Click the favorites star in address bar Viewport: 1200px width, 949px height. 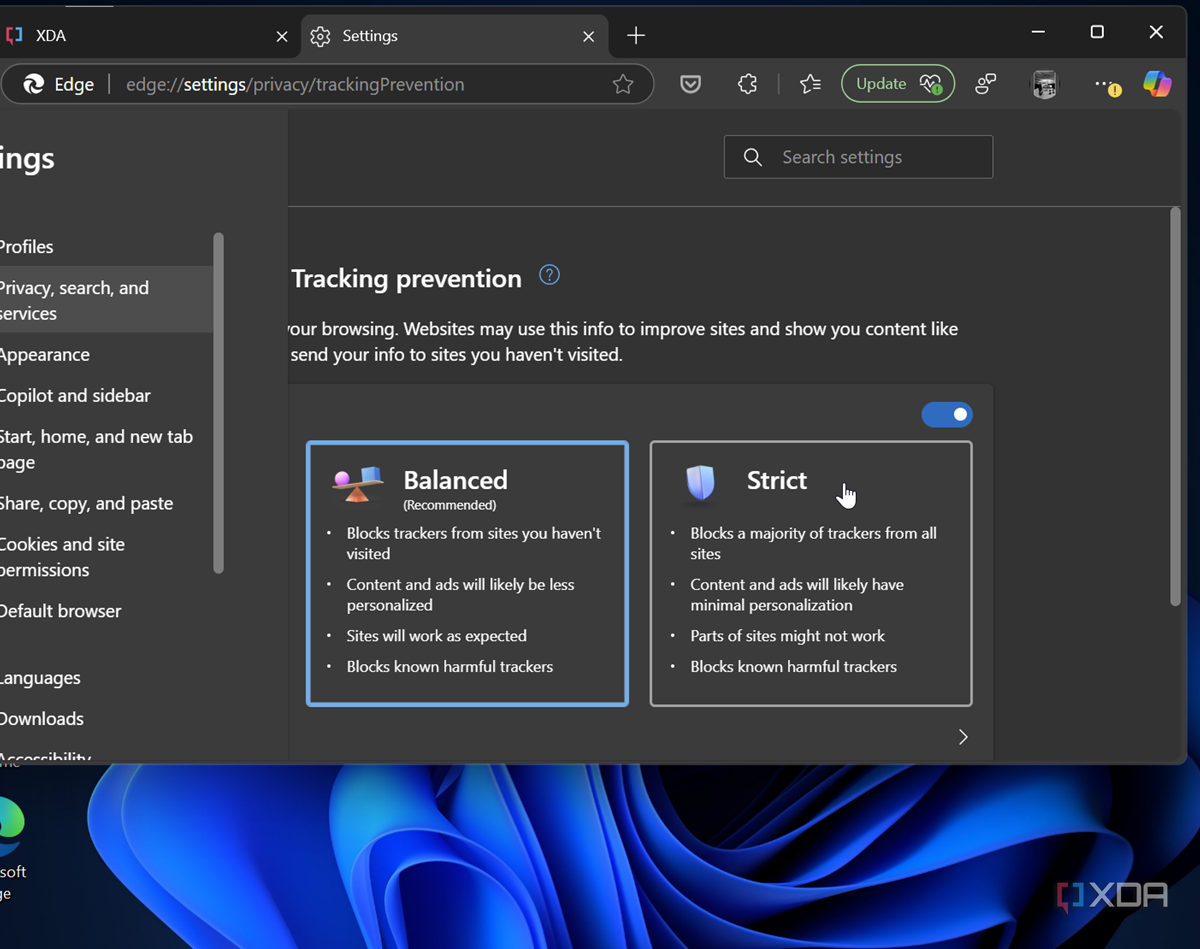(x=623, y=85)
